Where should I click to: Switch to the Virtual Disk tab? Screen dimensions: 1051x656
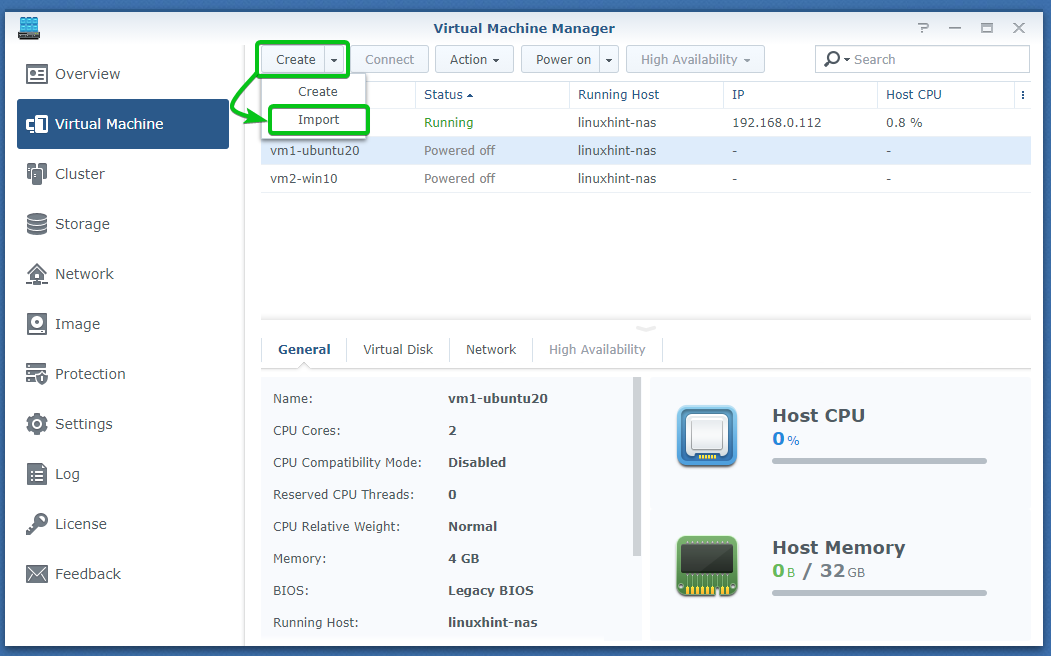point(398,350)
